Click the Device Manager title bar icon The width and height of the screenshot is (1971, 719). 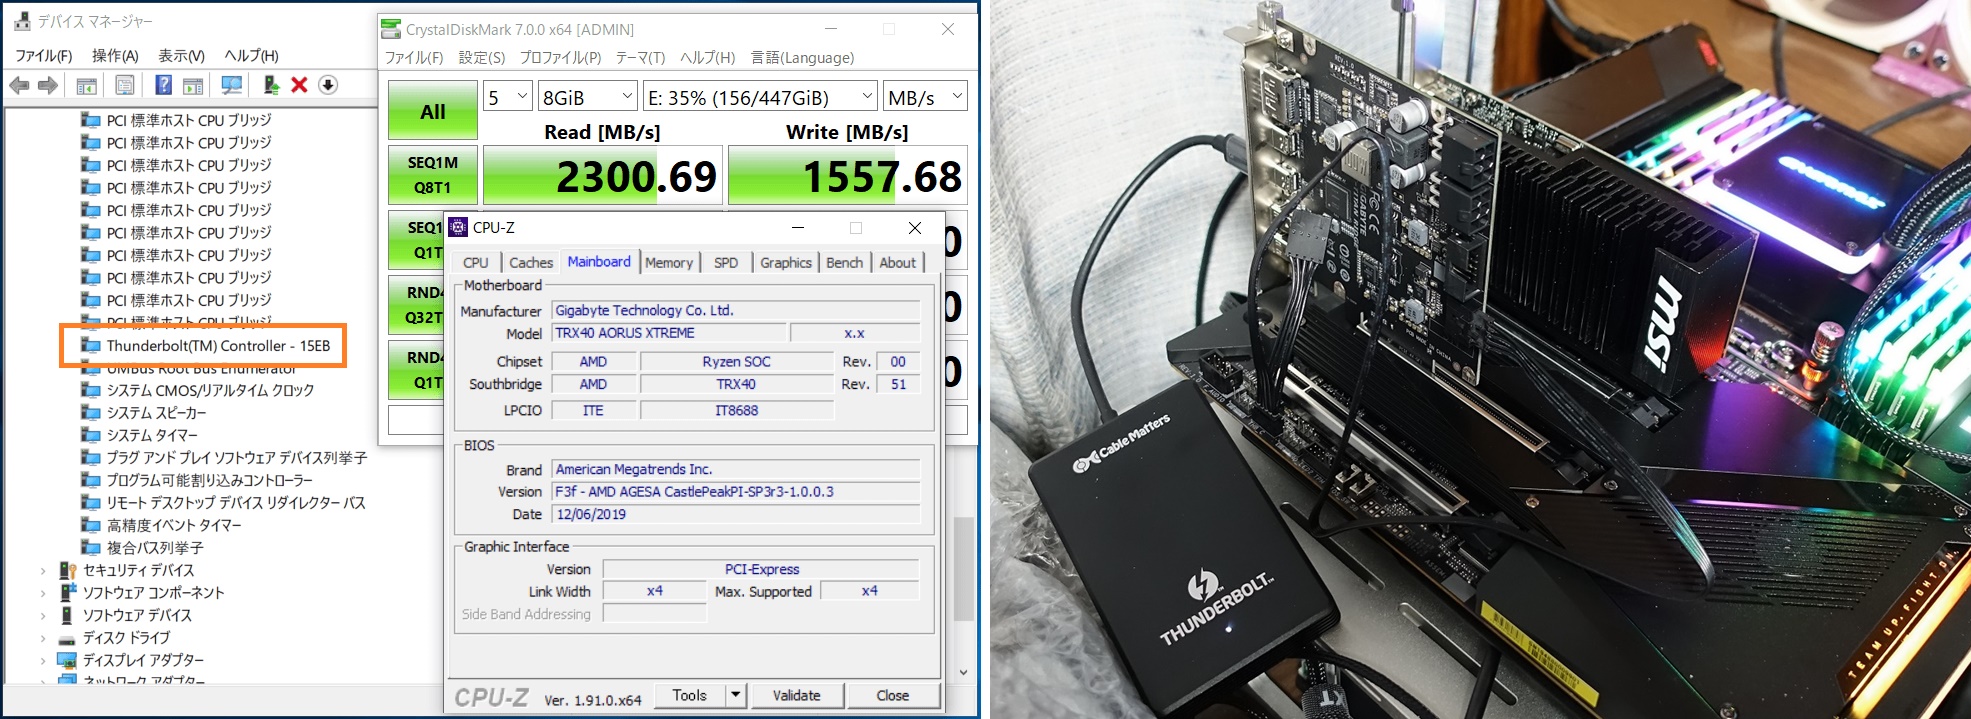click(22, 21)
